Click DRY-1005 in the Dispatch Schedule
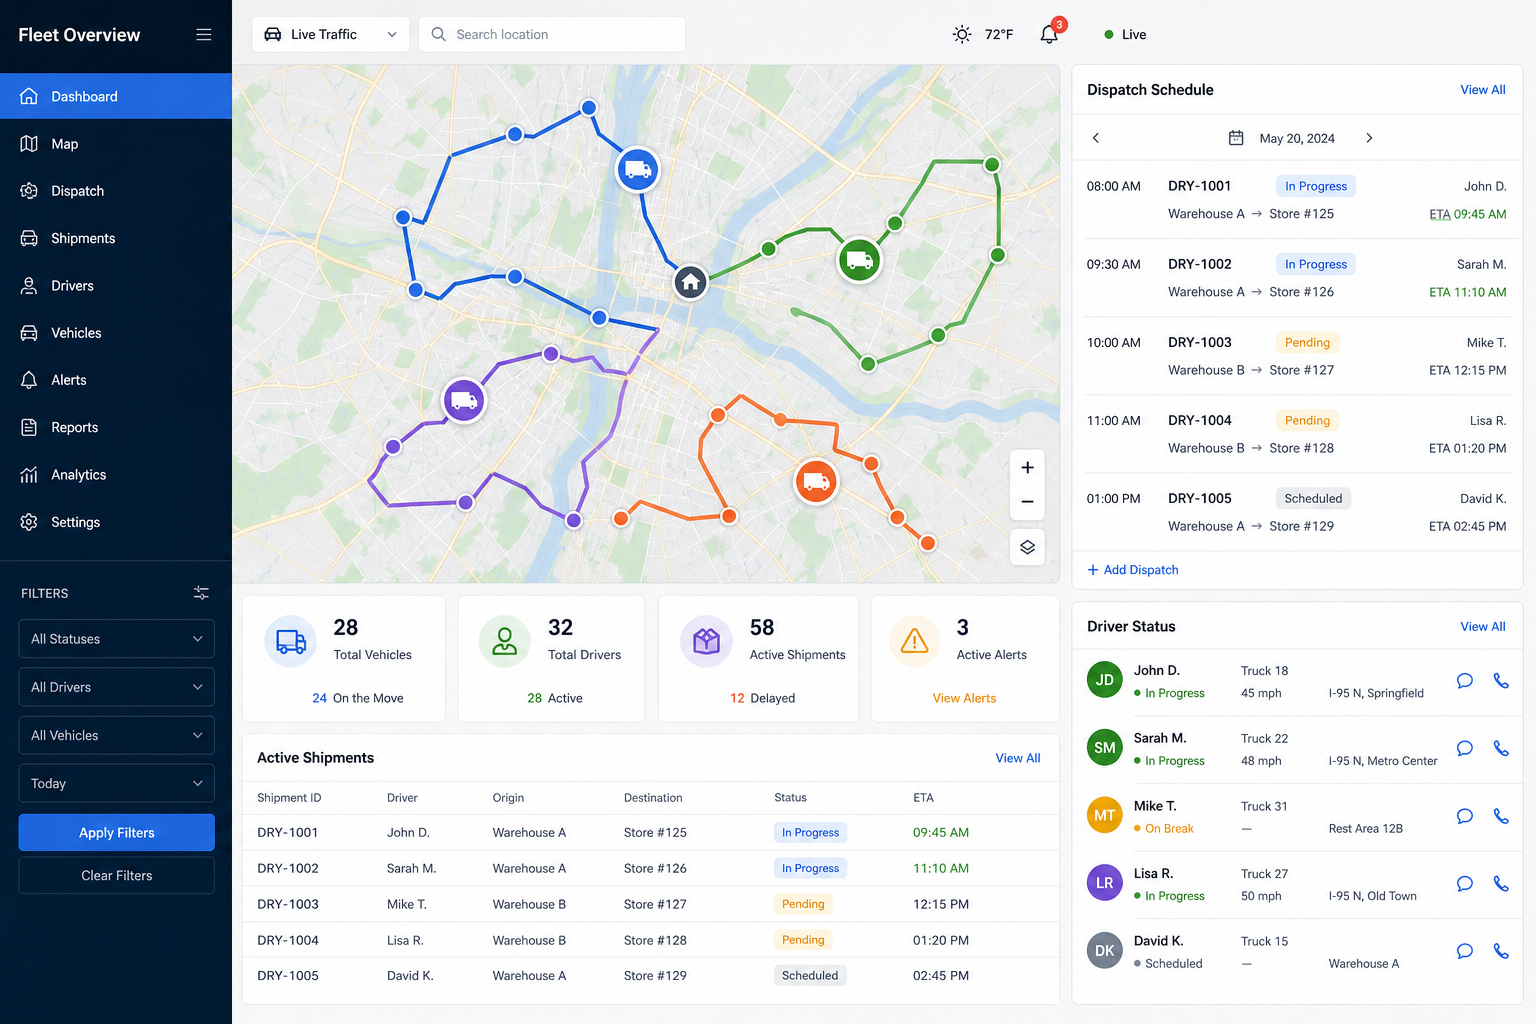1536x1024 pixels. point(1199,498)
